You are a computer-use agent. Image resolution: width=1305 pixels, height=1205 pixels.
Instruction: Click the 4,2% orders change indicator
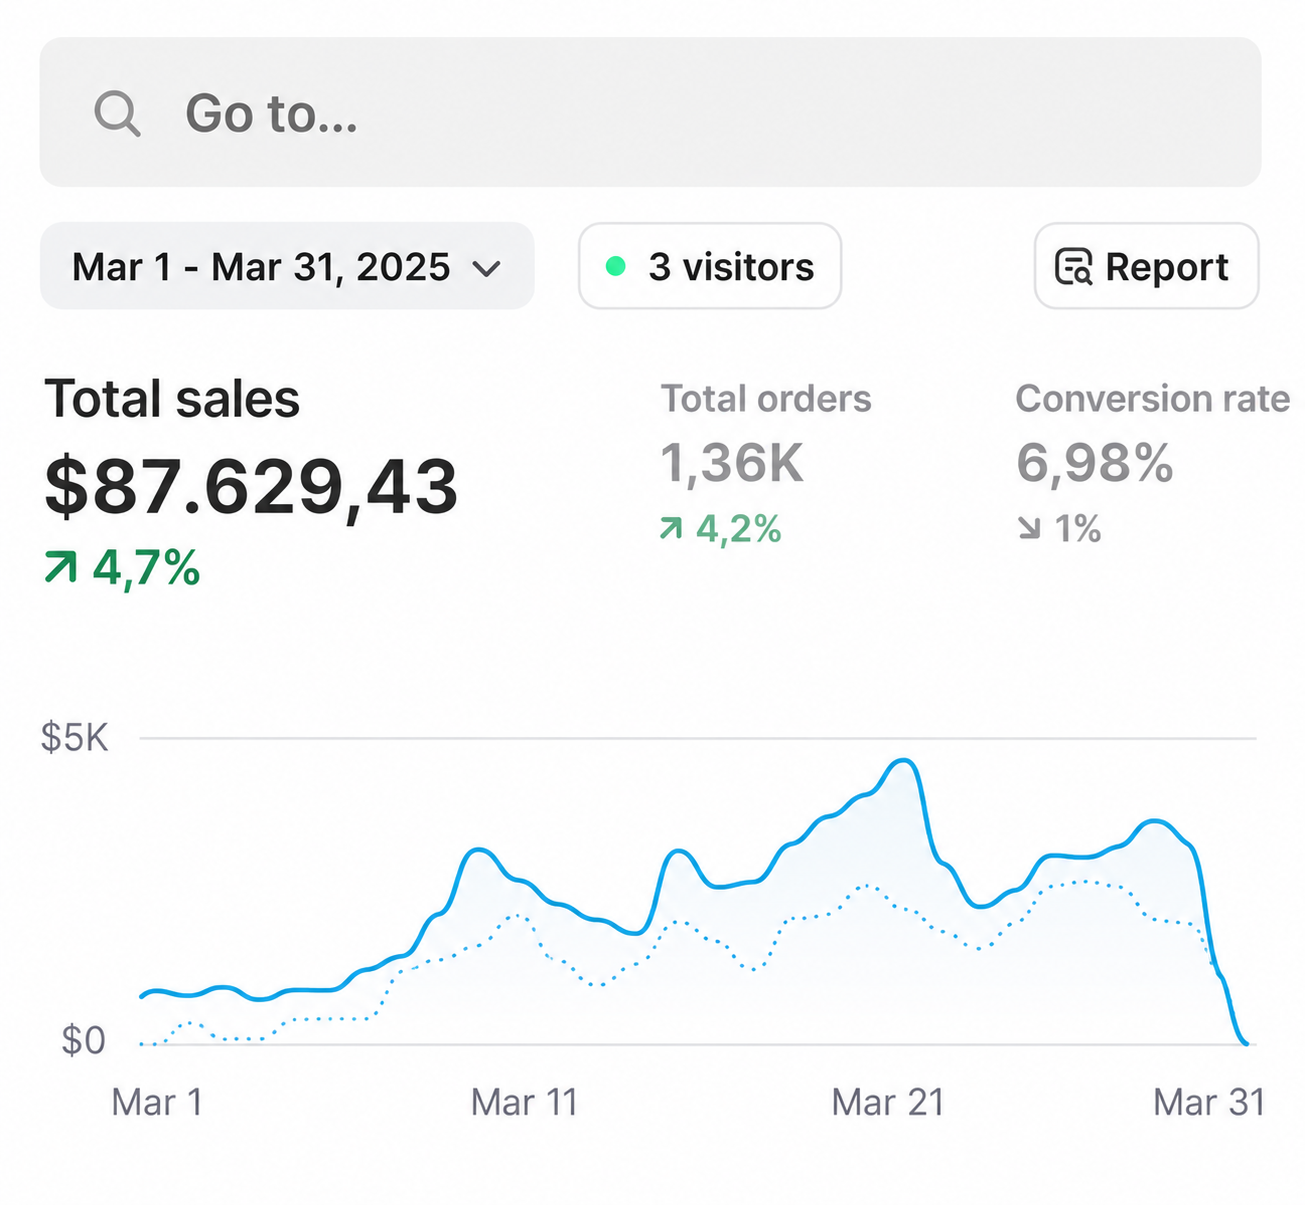click(x=720, y=529)
